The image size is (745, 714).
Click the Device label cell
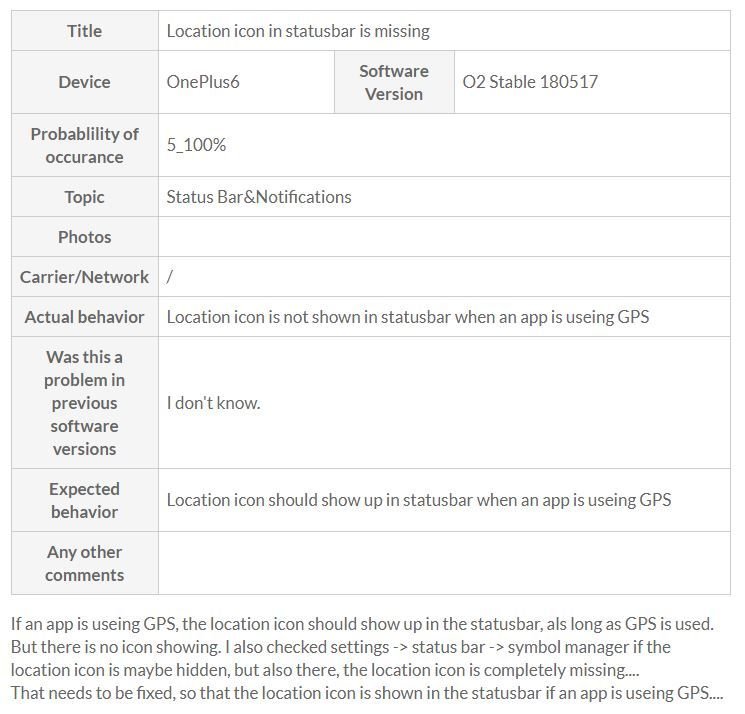coord(85,82)
